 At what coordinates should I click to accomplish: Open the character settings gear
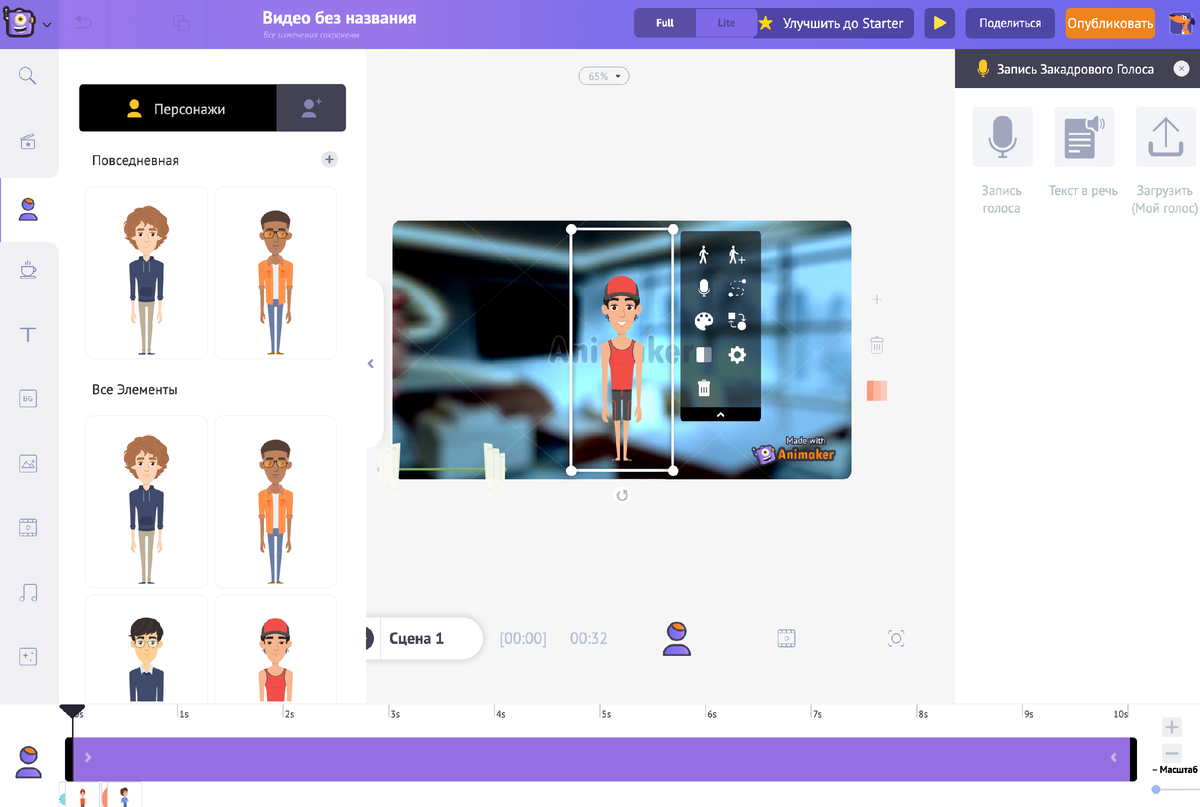coord(737,354)
